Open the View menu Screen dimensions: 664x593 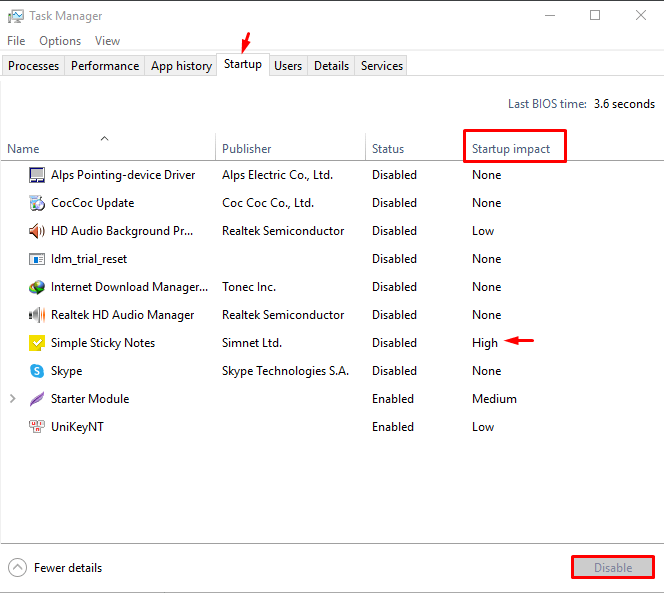pos(107,41)
